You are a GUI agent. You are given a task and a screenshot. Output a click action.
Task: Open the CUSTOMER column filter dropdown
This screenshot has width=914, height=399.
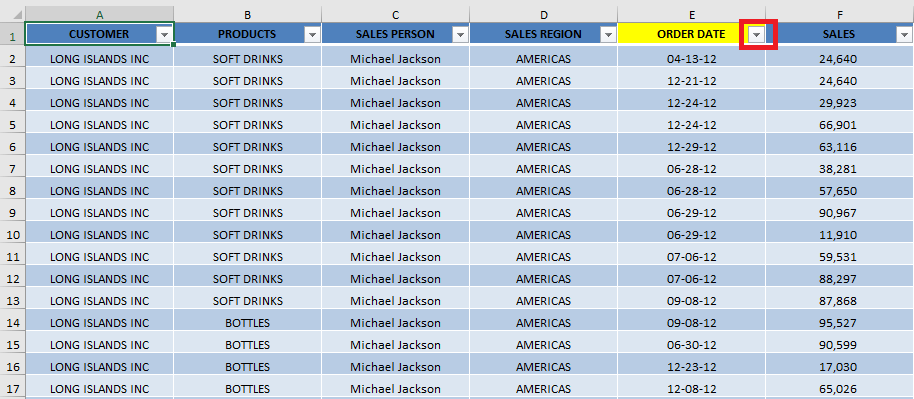[164, 35]
